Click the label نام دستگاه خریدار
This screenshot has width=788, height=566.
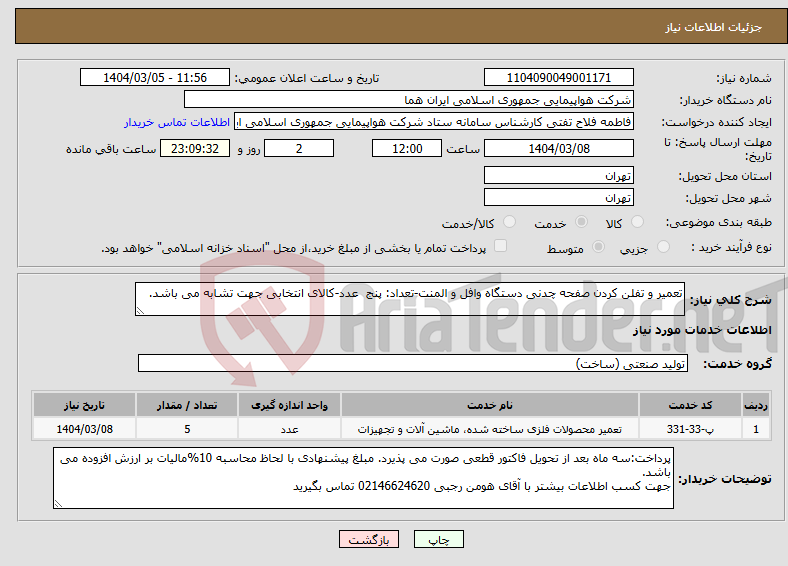tap(726, 101)
